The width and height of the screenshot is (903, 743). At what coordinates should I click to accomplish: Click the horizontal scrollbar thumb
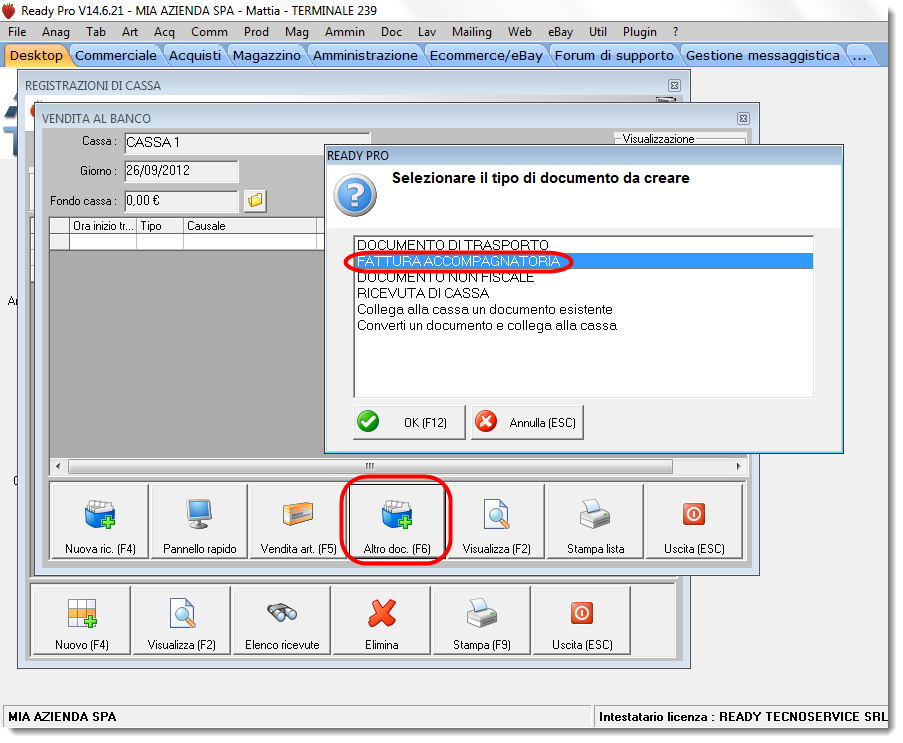tap(370, 466)
